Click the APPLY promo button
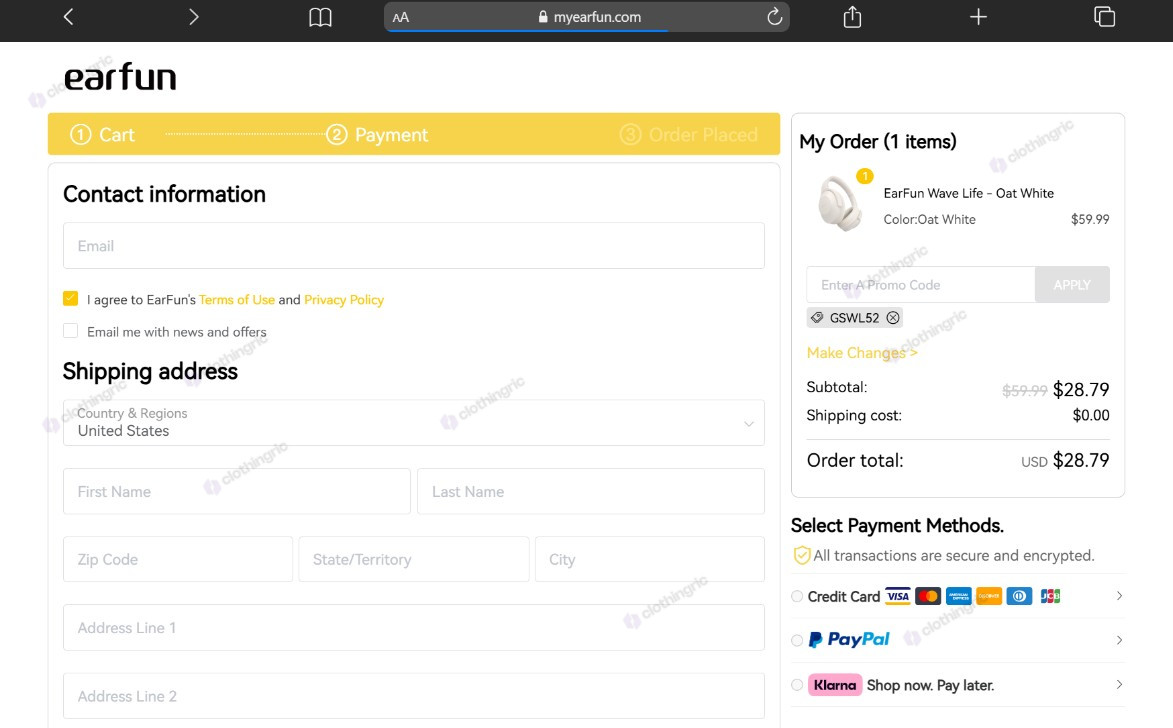 1072,284
